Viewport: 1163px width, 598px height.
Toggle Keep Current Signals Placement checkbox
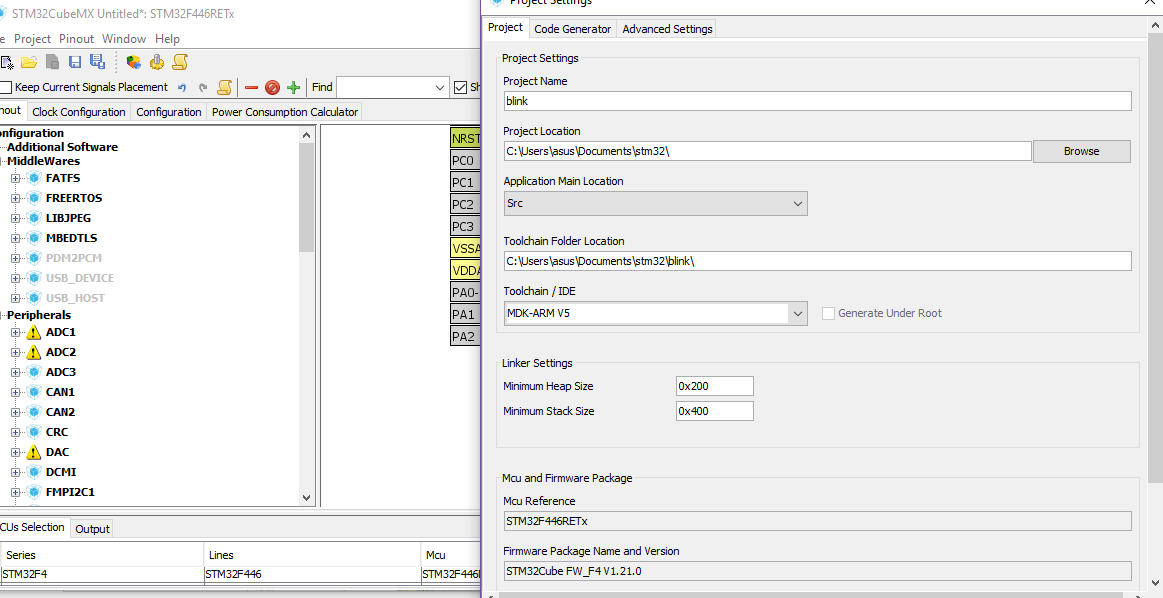6,88
